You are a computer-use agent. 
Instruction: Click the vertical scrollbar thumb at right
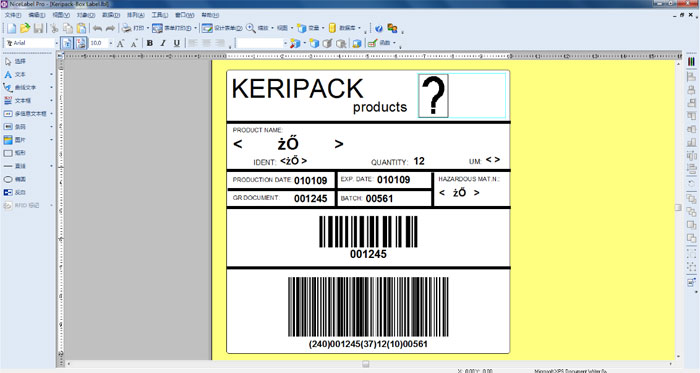click(678, 207)
